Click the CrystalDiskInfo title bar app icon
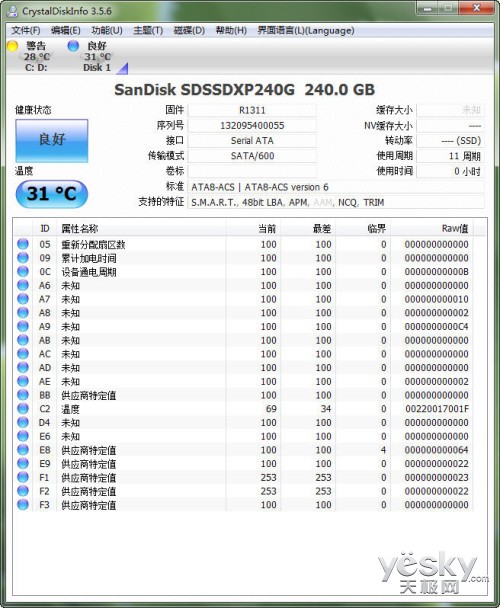Image resolution: width=500 pixels, height=608 pixels. click(12, 10)
